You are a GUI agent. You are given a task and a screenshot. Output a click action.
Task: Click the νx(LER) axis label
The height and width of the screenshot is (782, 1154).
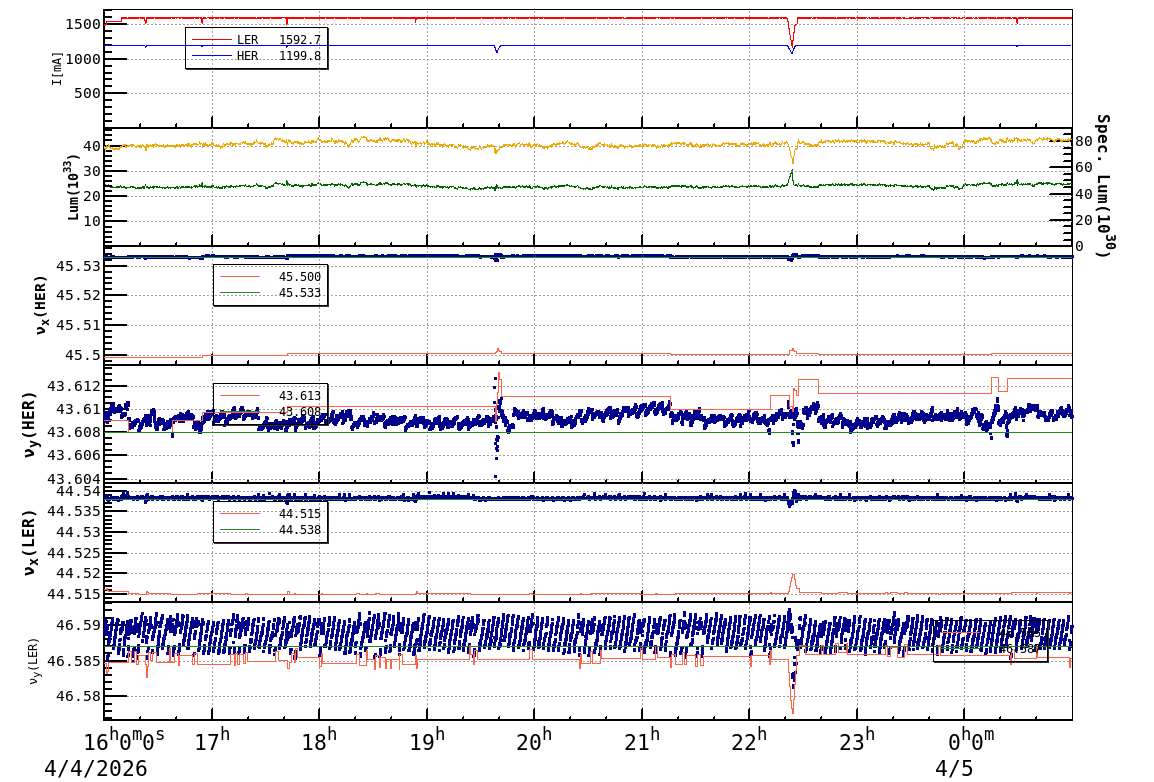click(x=30, y=542)
